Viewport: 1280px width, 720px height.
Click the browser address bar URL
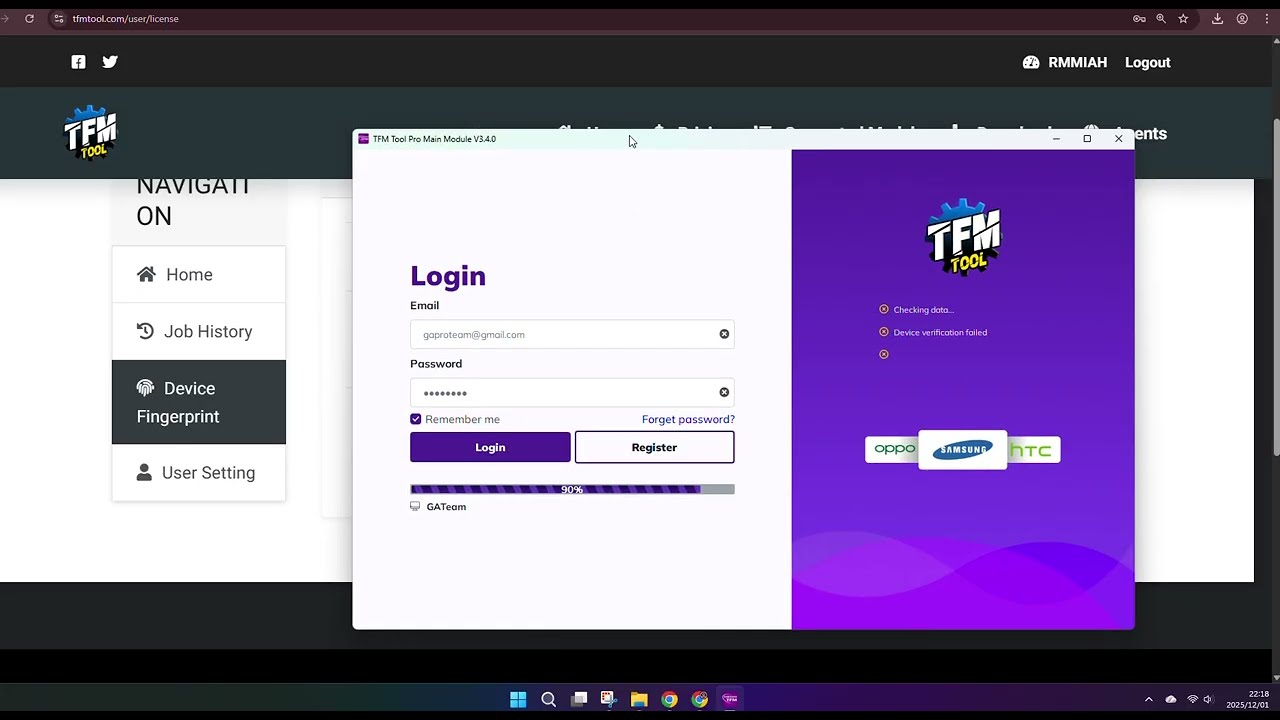(125, 18)
